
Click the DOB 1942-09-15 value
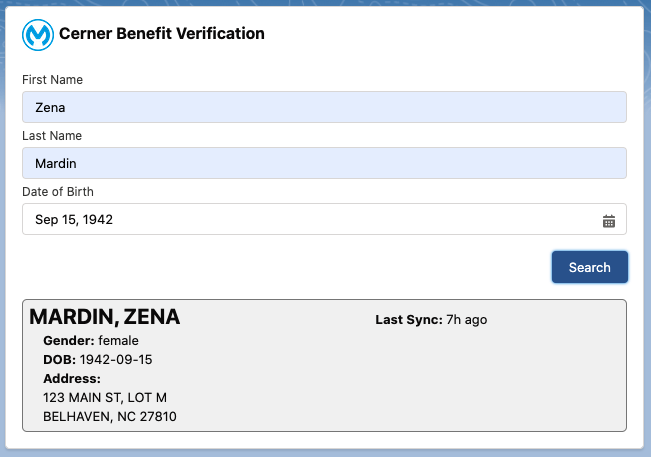point(116,359)
